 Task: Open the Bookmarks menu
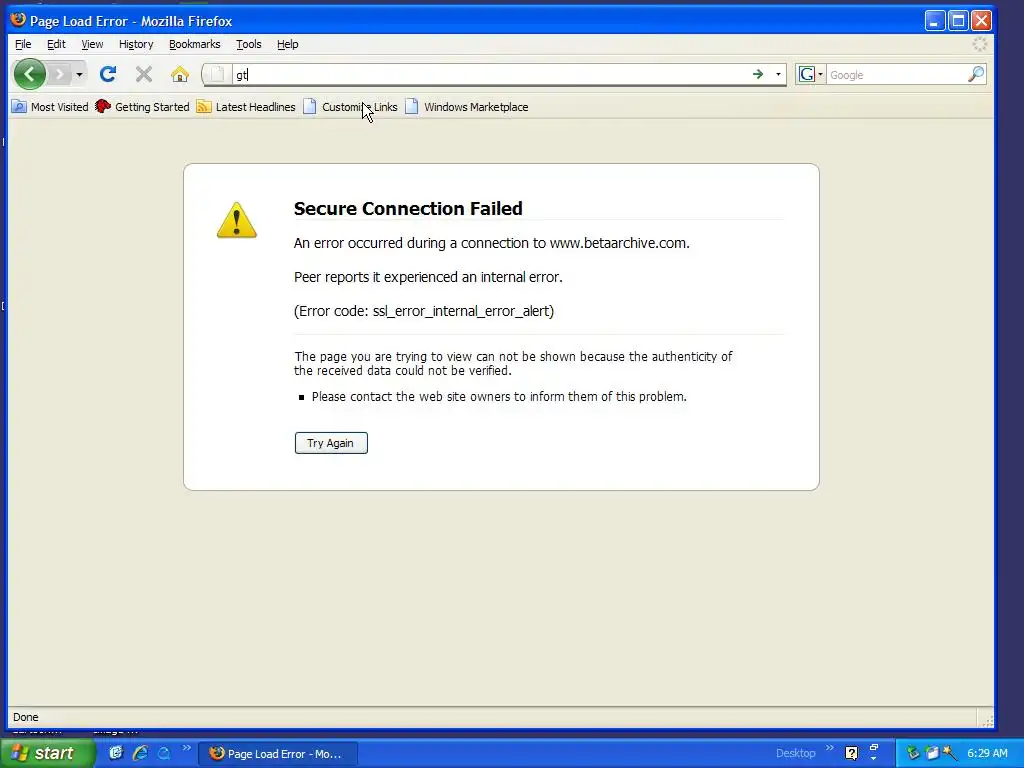[195, 44]
